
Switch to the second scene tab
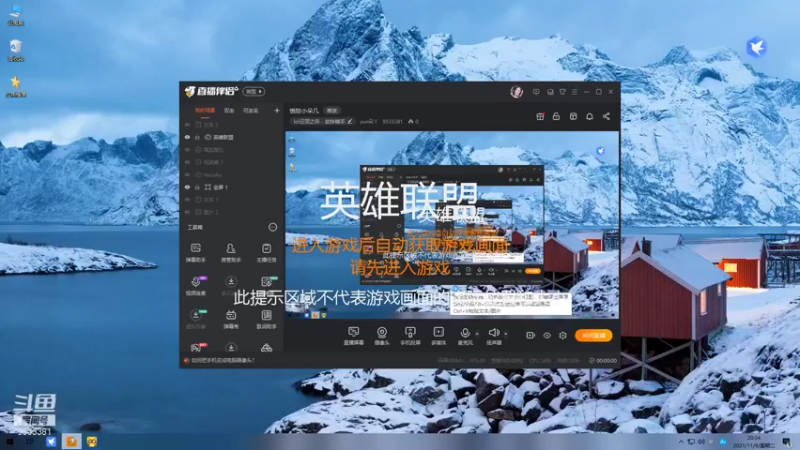point(229,110)
